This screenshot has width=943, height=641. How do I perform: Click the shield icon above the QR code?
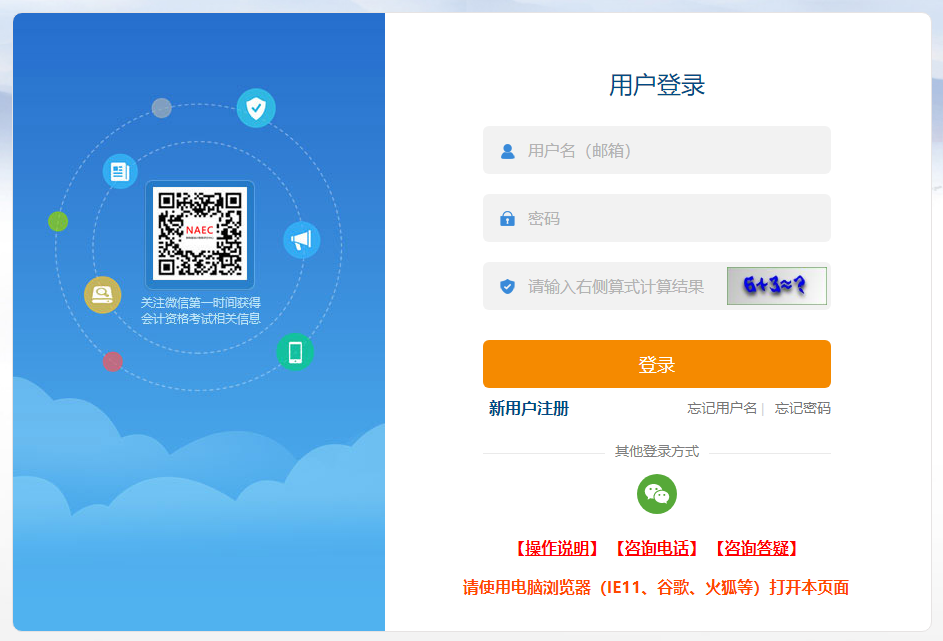tap(256, 107)
